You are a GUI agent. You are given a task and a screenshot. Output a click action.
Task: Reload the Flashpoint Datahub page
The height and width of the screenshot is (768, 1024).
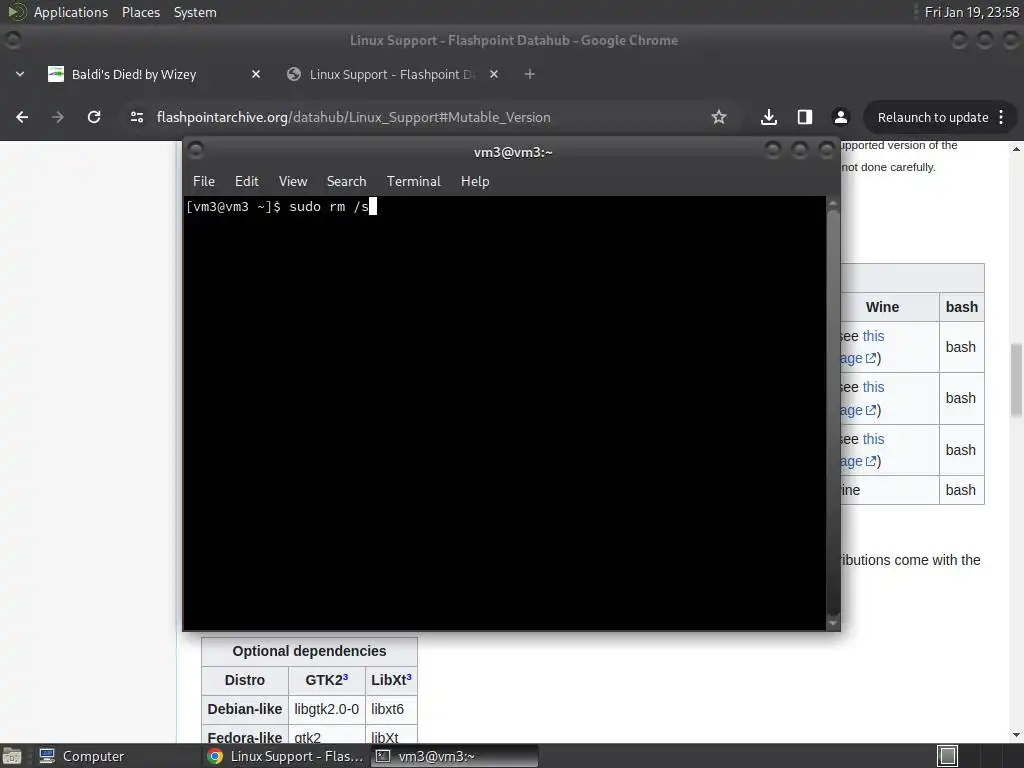pos(94,117)
